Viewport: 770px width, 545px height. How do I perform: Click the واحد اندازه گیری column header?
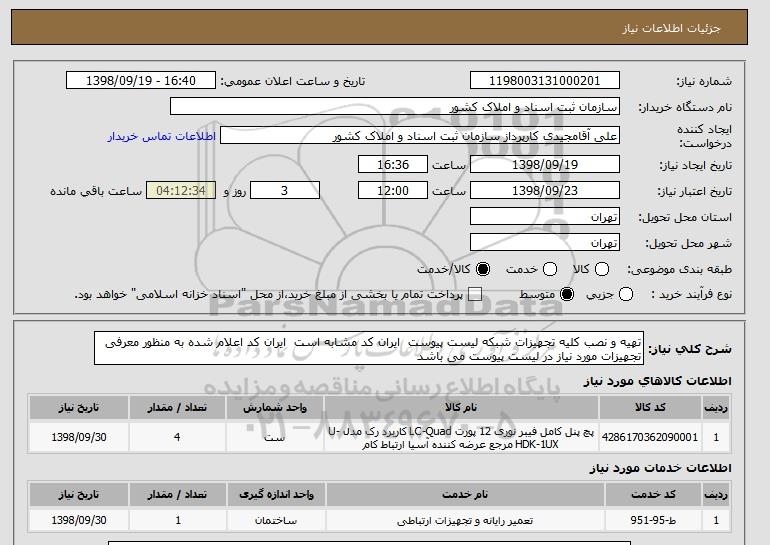point(276,494)
